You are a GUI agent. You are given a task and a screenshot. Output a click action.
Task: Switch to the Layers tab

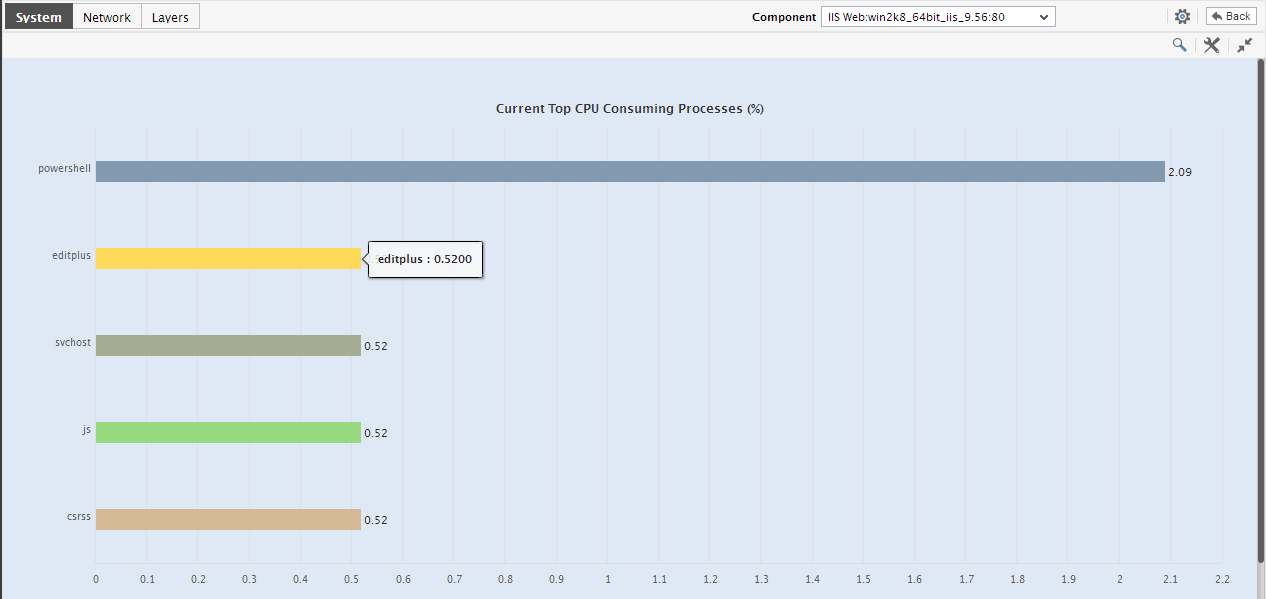click(x=170, y=17)
